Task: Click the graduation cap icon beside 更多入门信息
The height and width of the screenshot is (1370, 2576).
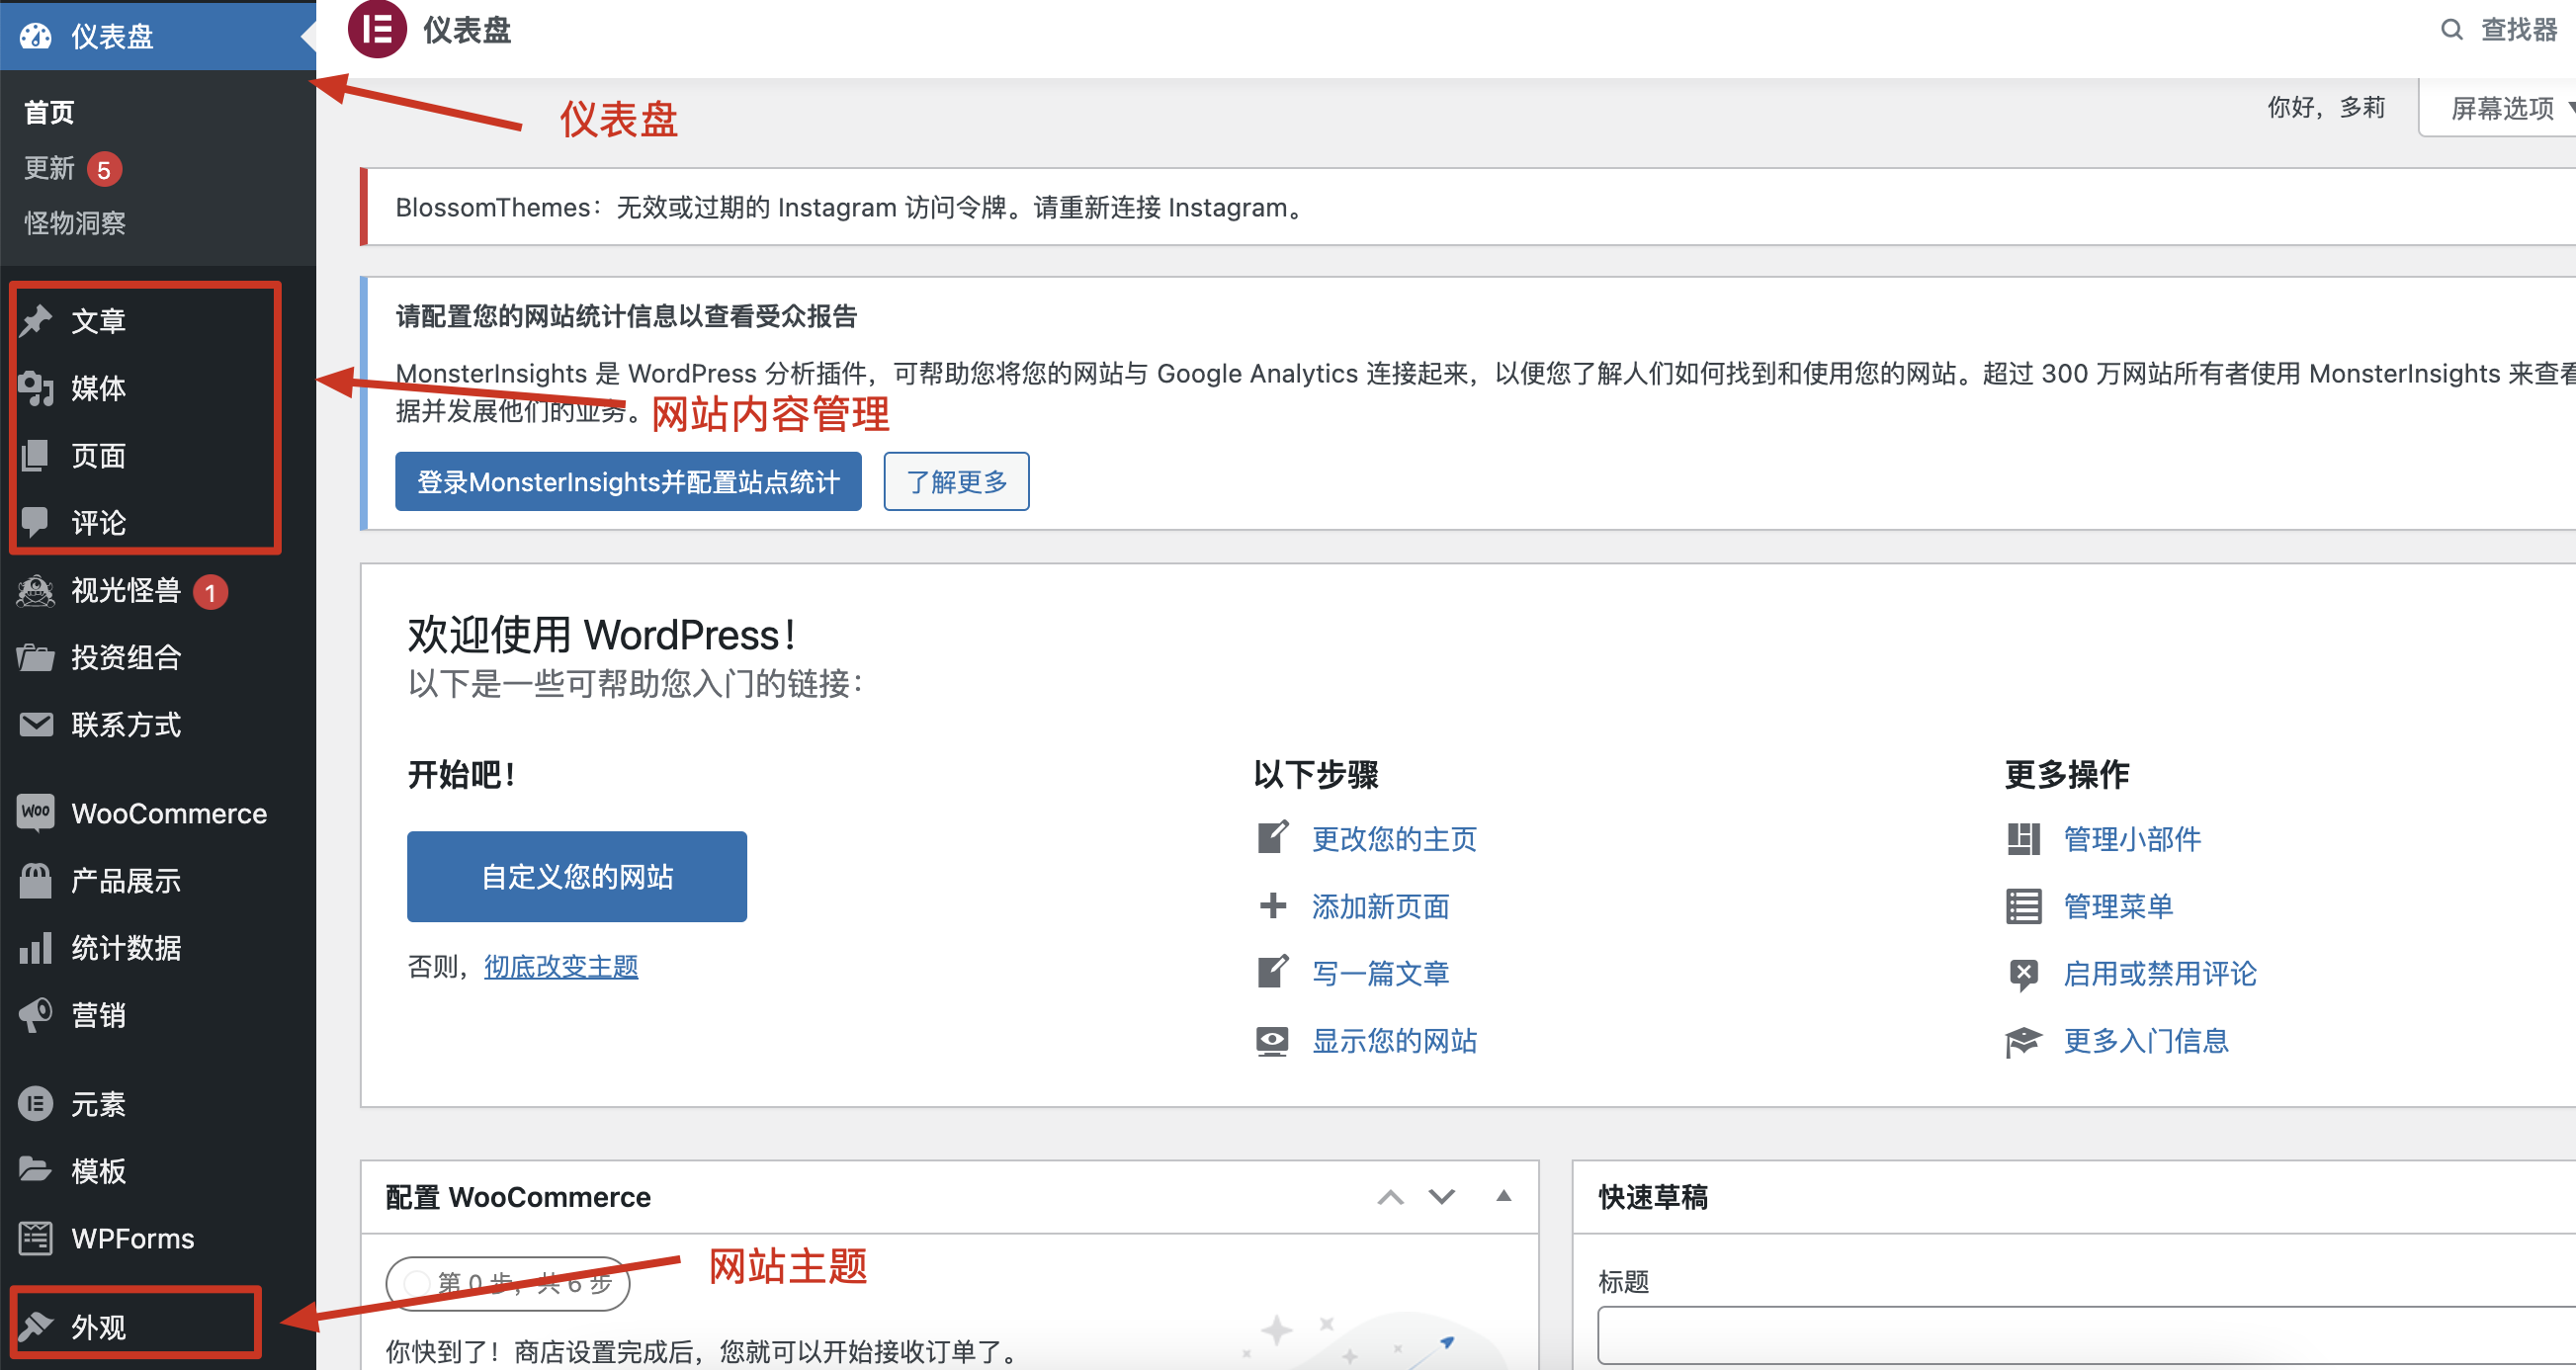Action: (2023, 1041)
